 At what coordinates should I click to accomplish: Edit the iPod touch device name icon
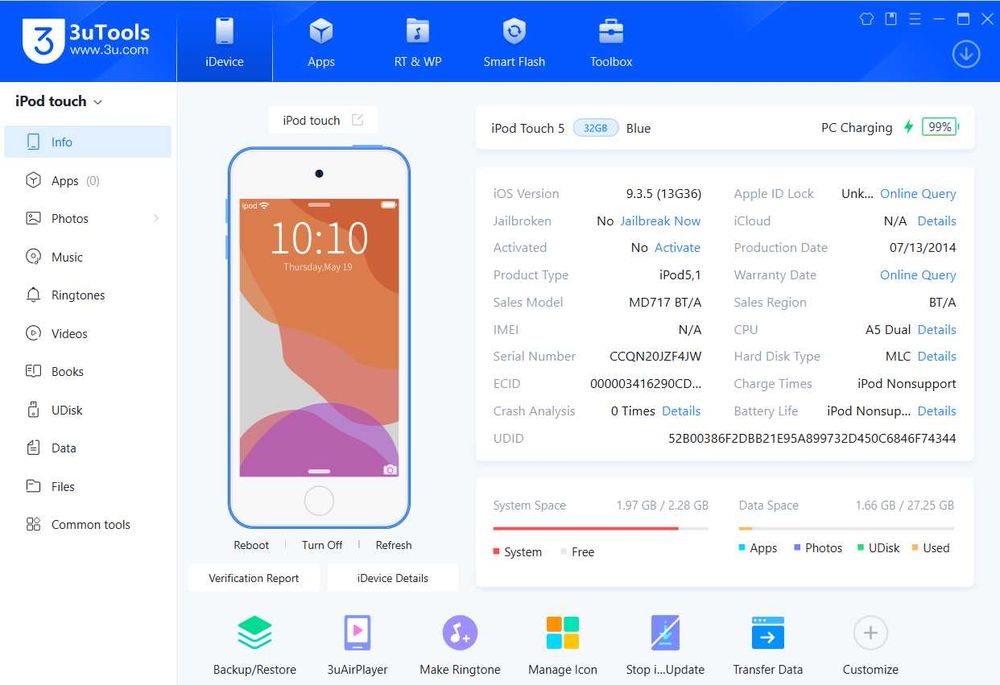[358, 120]
